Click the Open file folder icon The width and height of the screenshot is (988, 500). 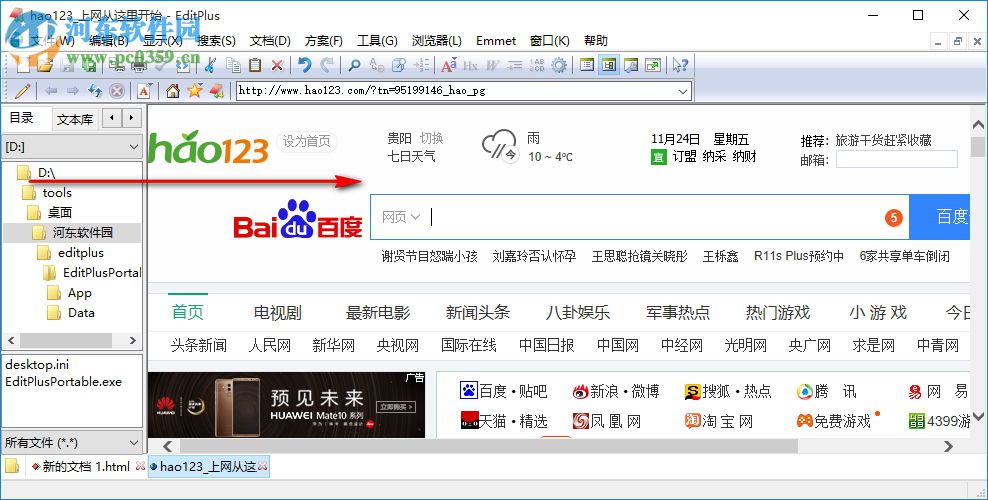(x=44, y=65)
